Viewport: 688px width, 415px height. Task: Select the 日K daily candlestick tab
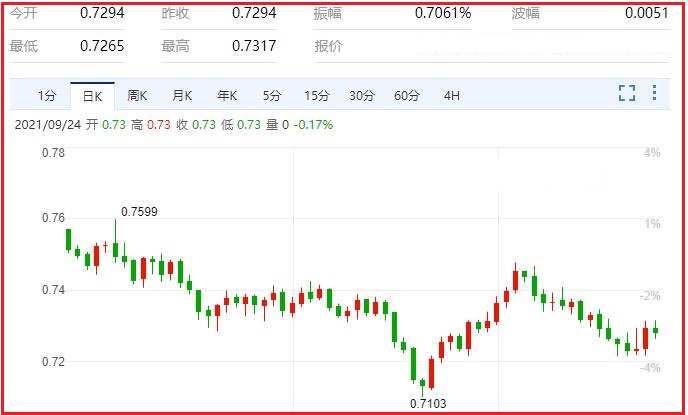(92, 96)
